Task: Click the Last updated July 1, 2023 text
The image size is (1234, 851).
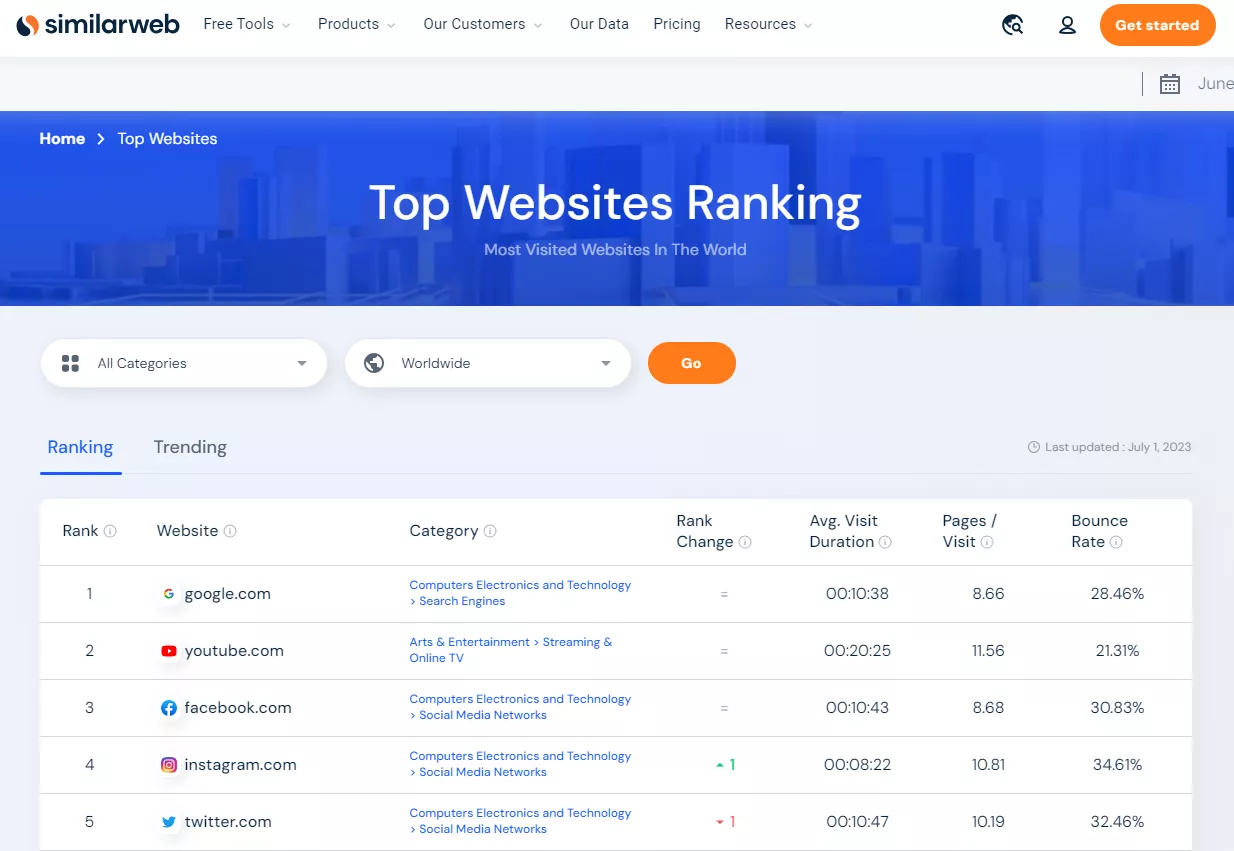Action: 1118,447
